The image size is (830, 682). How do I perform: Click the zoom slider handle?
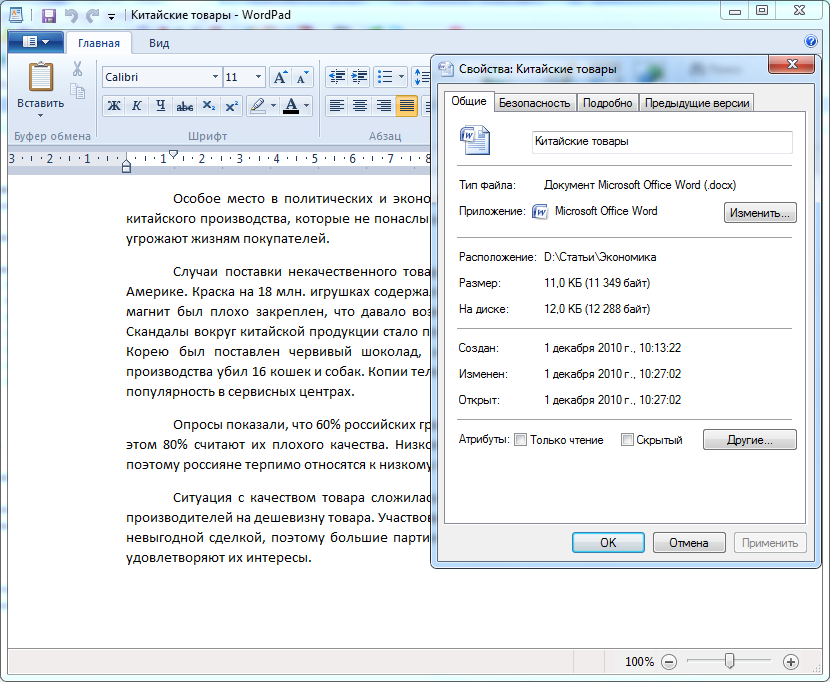[730, 661]
